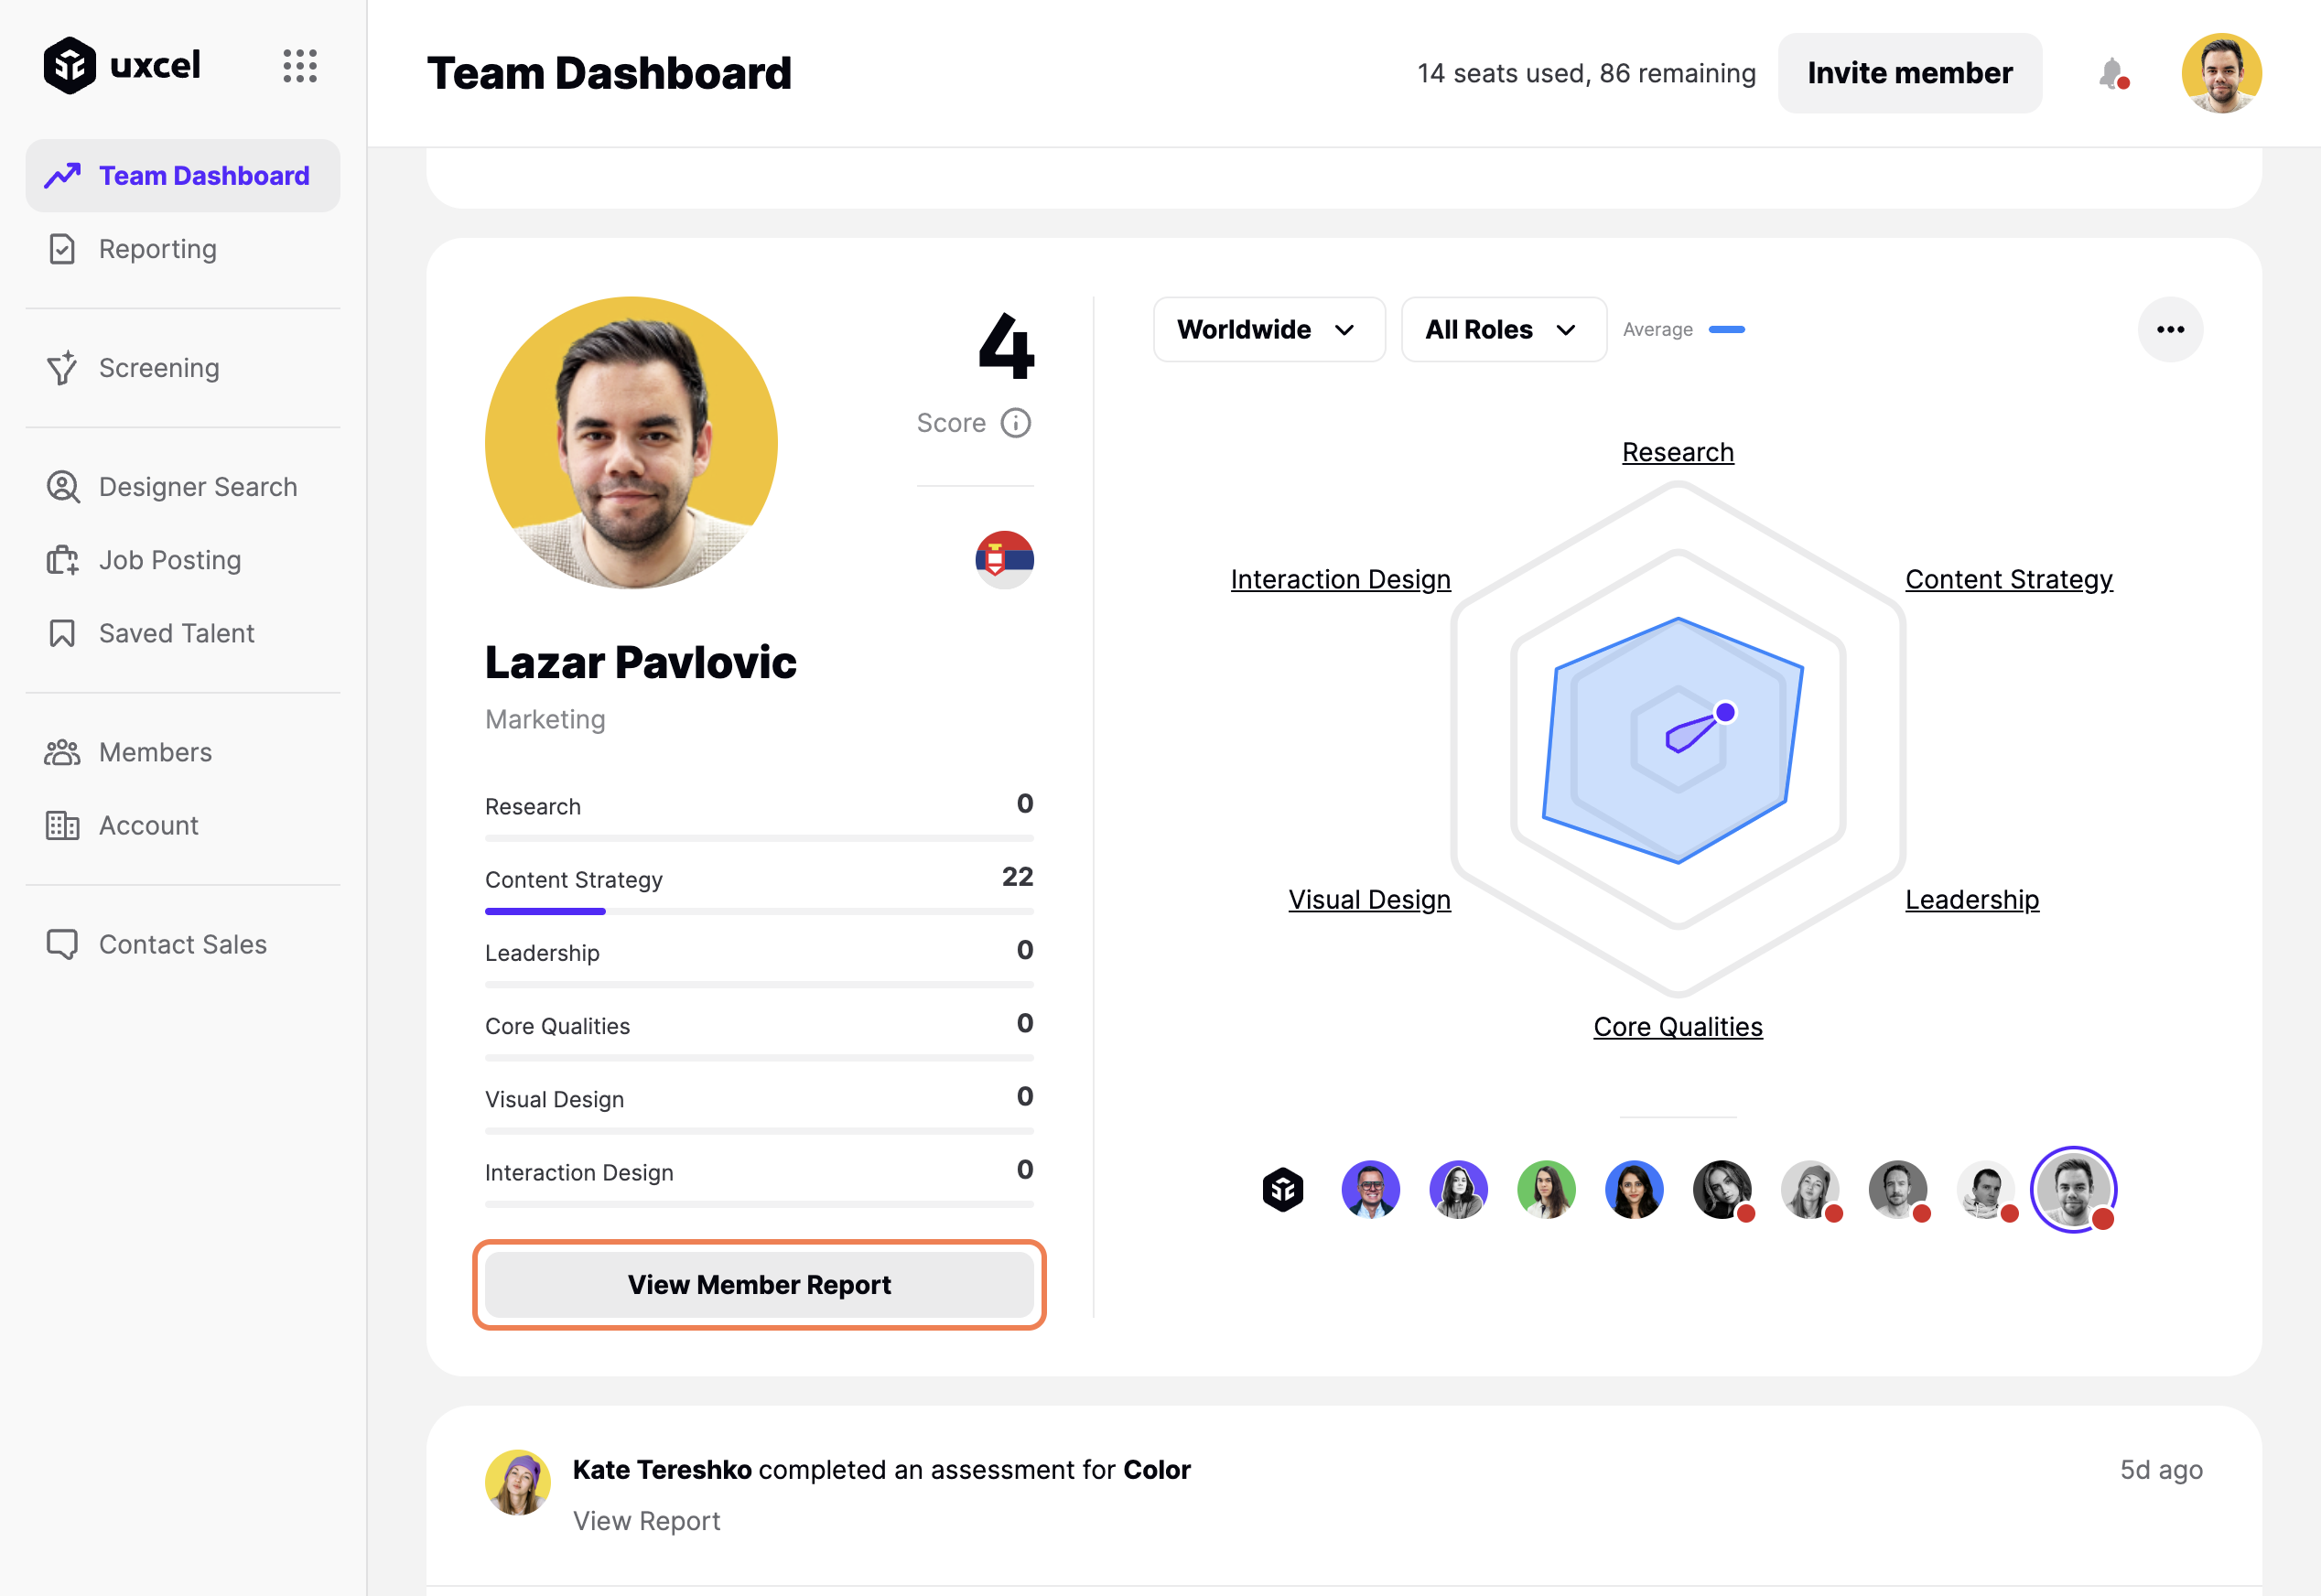Click the '14 seats used, 86 remaining' text
This screenshot has width=2321, height=1596.
[1586, 73]
